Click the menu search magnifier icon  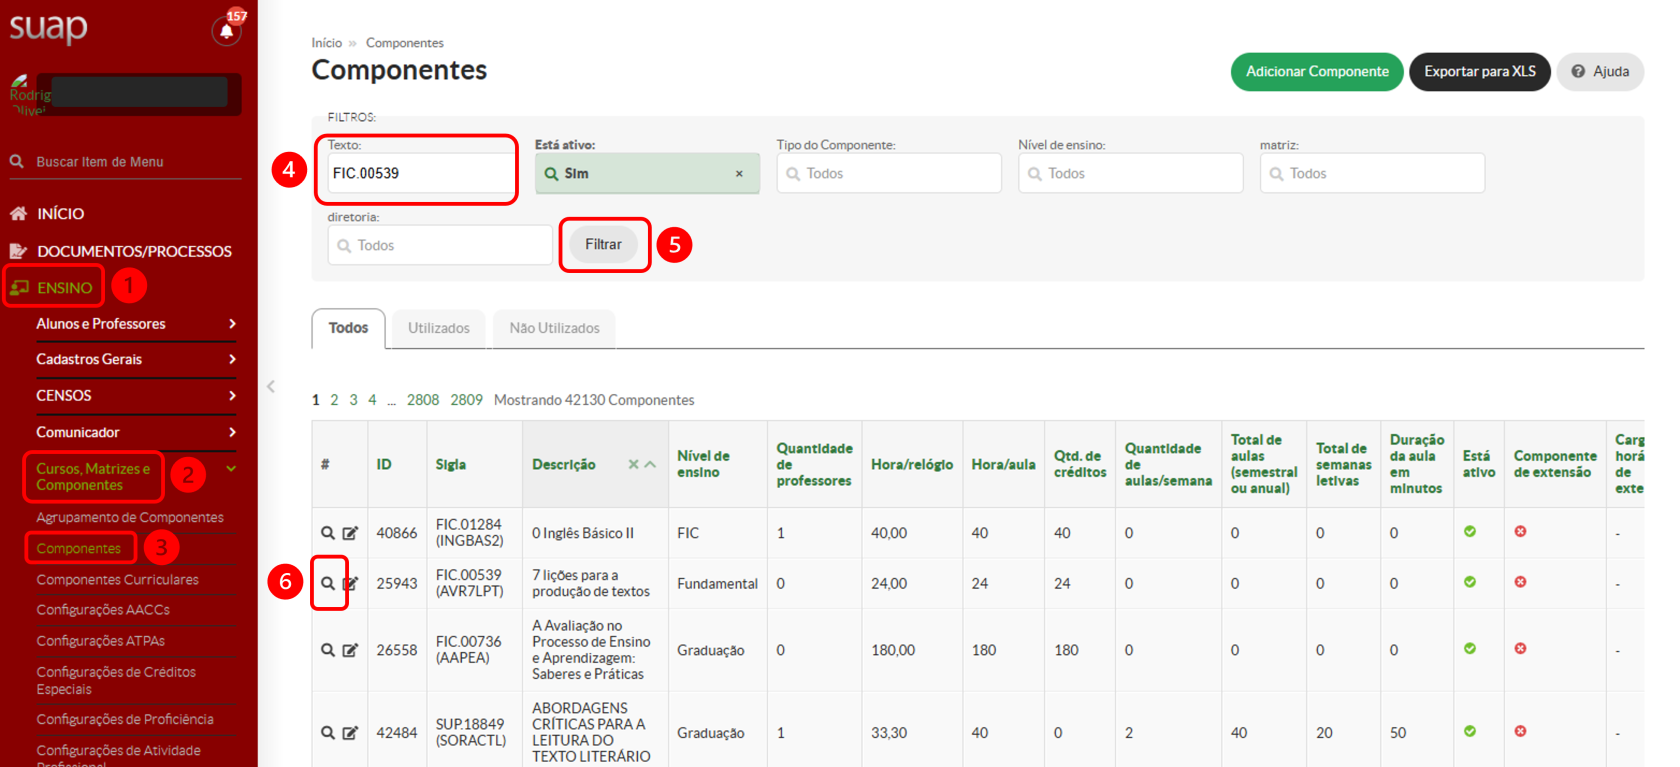coord(17,161)
